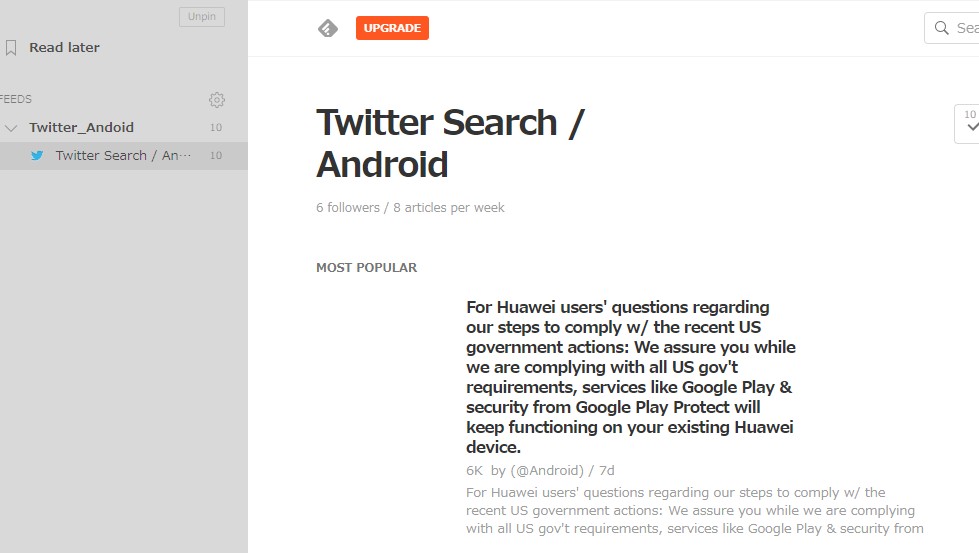
Task: Click unread count beside Twitter_Andoid
Action: click(216, 127)
